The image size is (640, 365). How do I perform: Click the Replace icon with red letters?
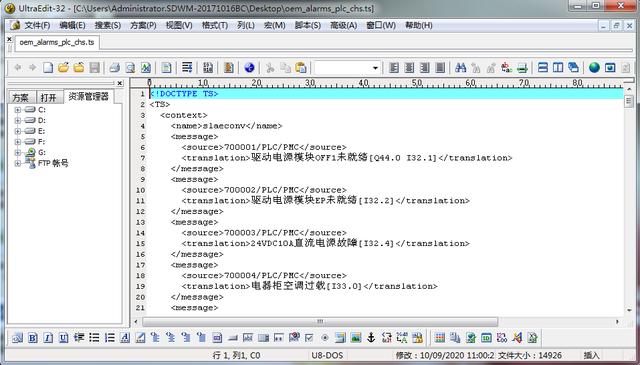(507, 67)
